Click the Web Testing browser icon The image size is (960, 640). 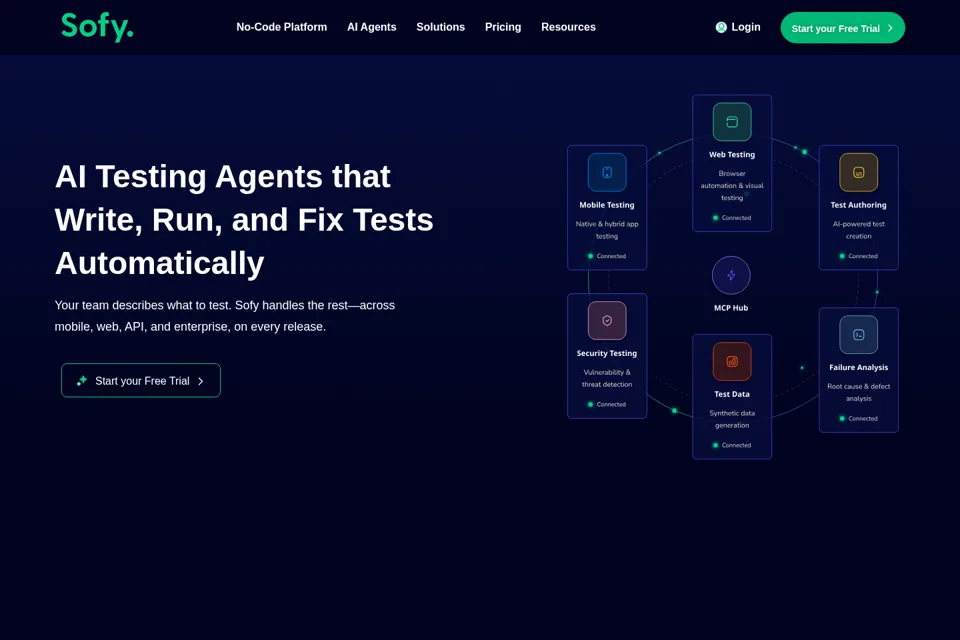tap(732, 122)
